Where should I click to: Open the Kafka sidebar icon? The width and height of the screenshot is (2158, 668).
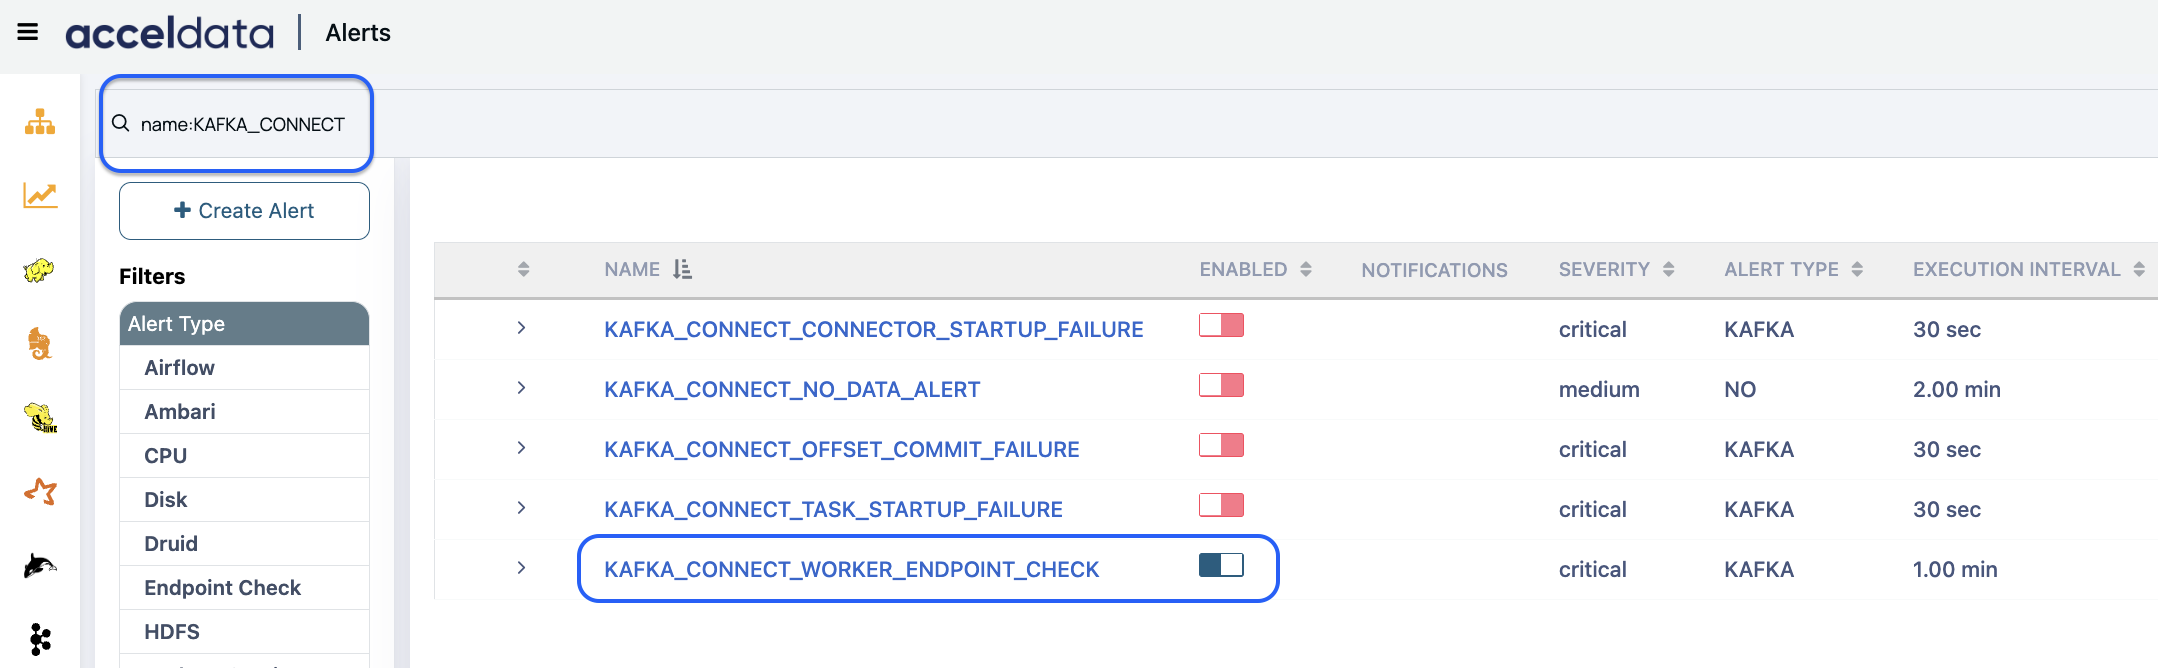pos(40,638)
